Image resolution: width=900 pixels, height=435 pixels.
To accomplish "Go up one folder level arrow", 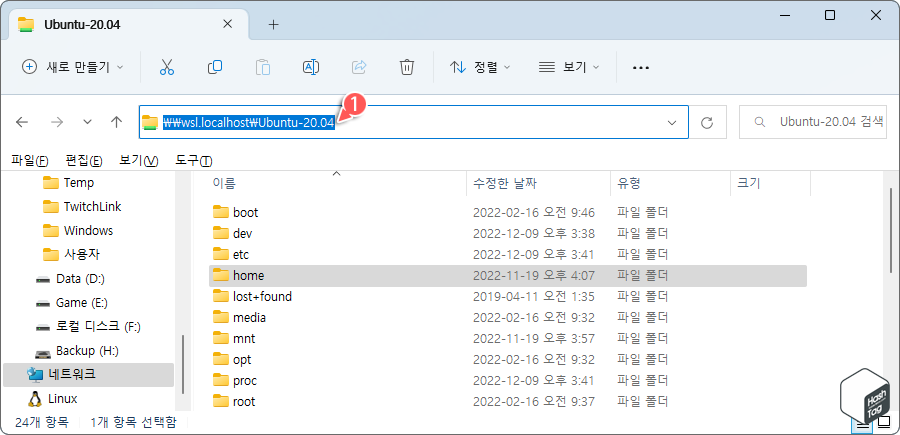I will click(117, 122).
